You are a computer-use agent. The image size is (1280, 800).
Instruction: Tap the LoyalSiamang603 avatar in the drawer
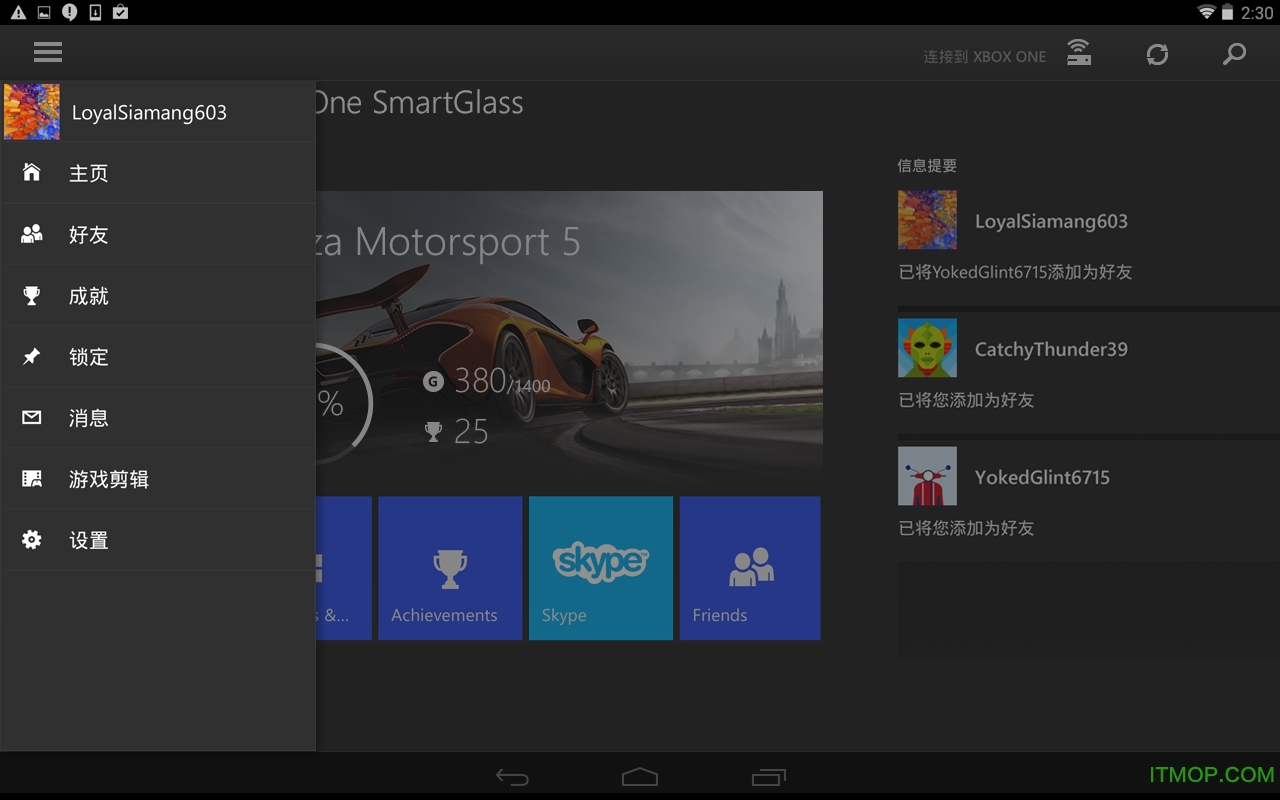[32, 111]
